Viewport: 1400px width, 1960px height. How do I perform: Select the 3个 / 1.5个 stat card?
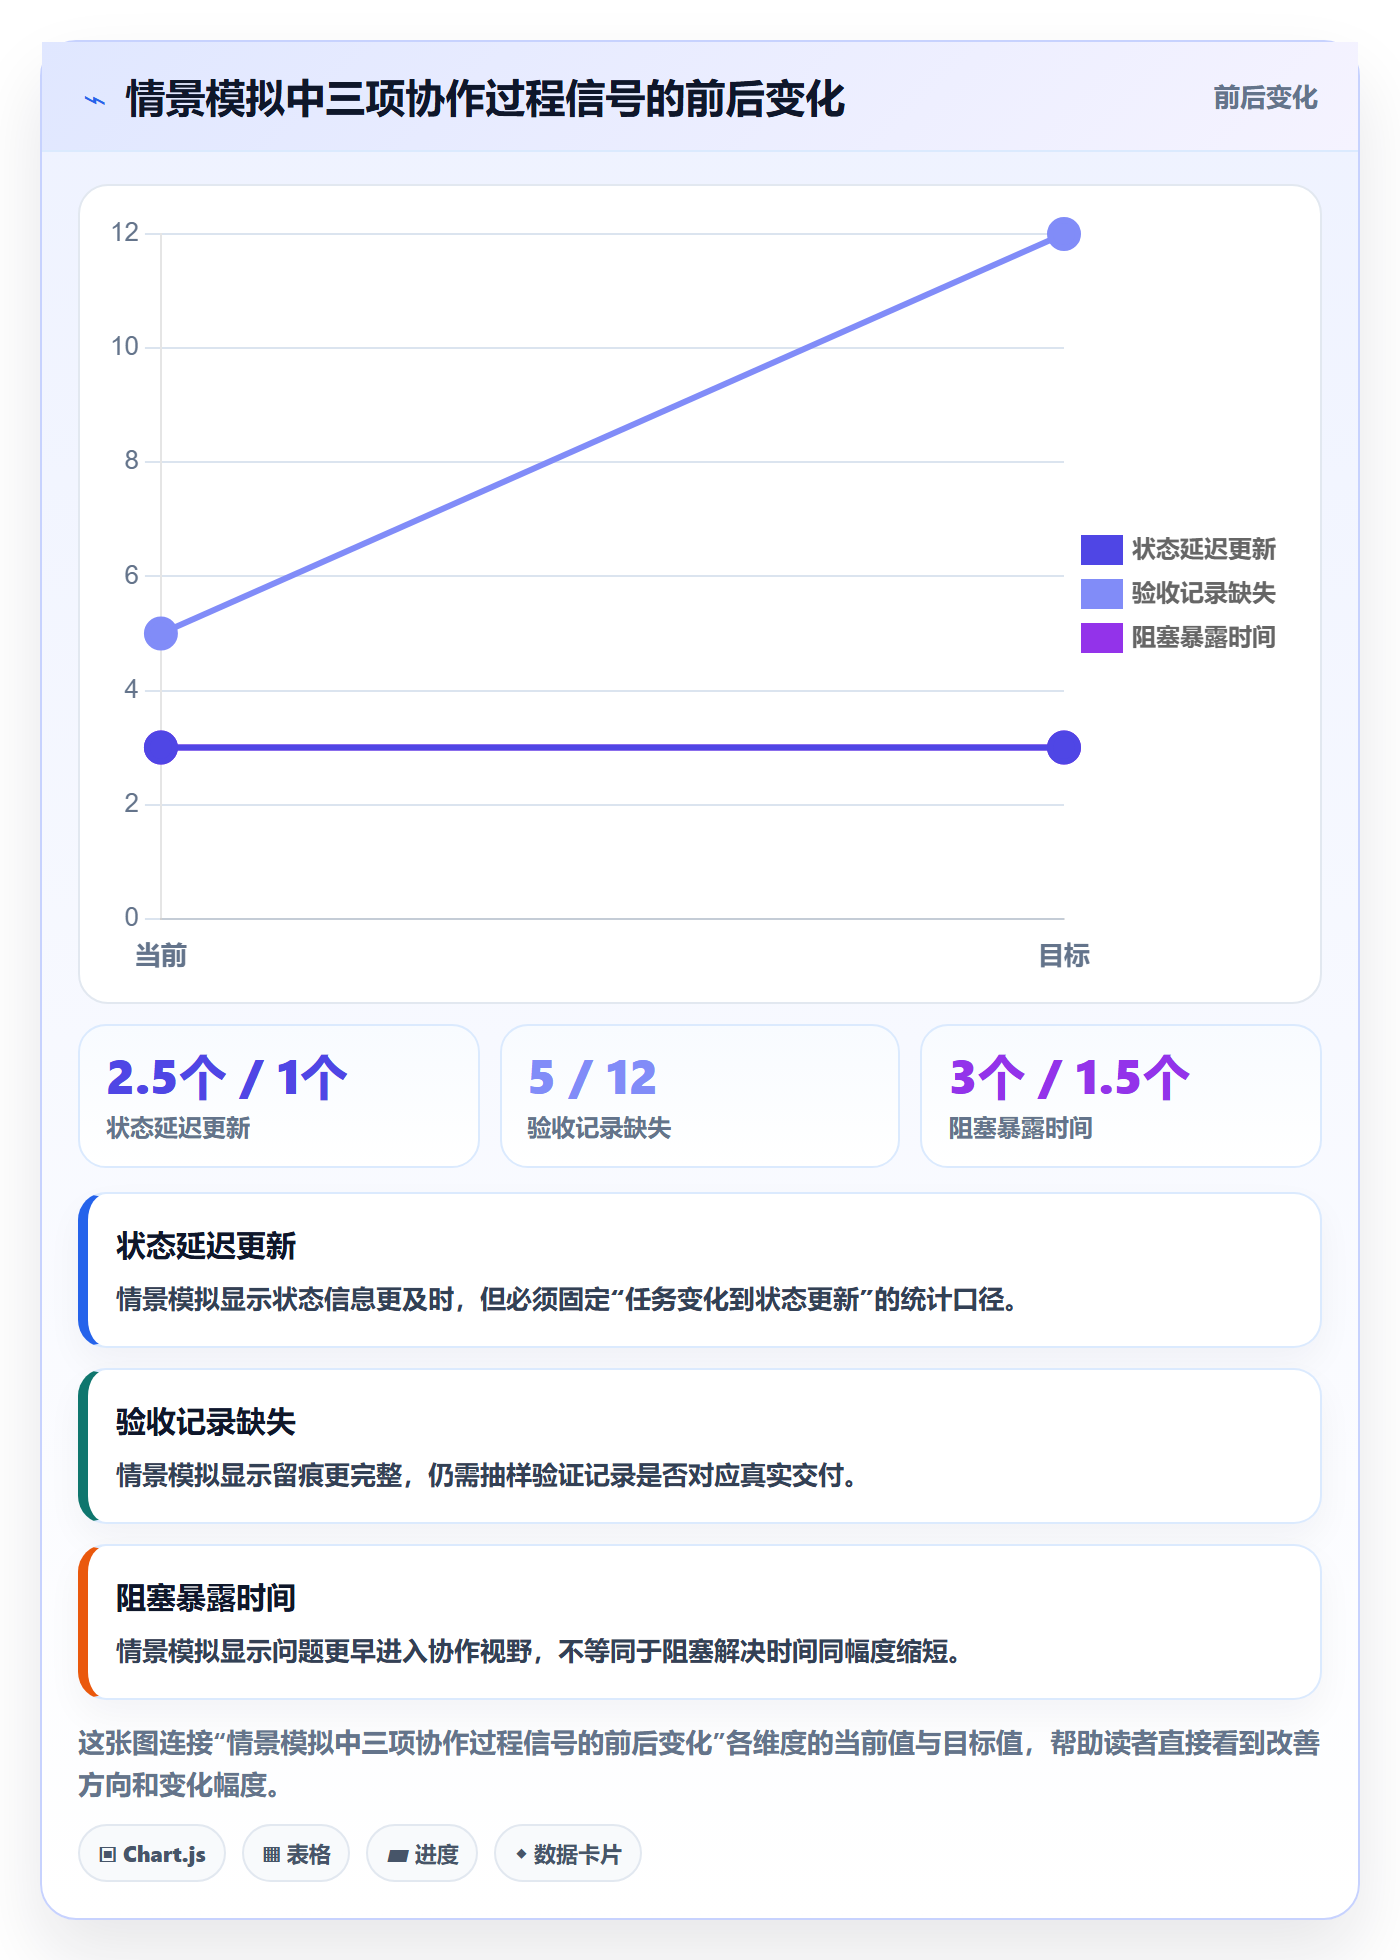tap(1121, 1096)
